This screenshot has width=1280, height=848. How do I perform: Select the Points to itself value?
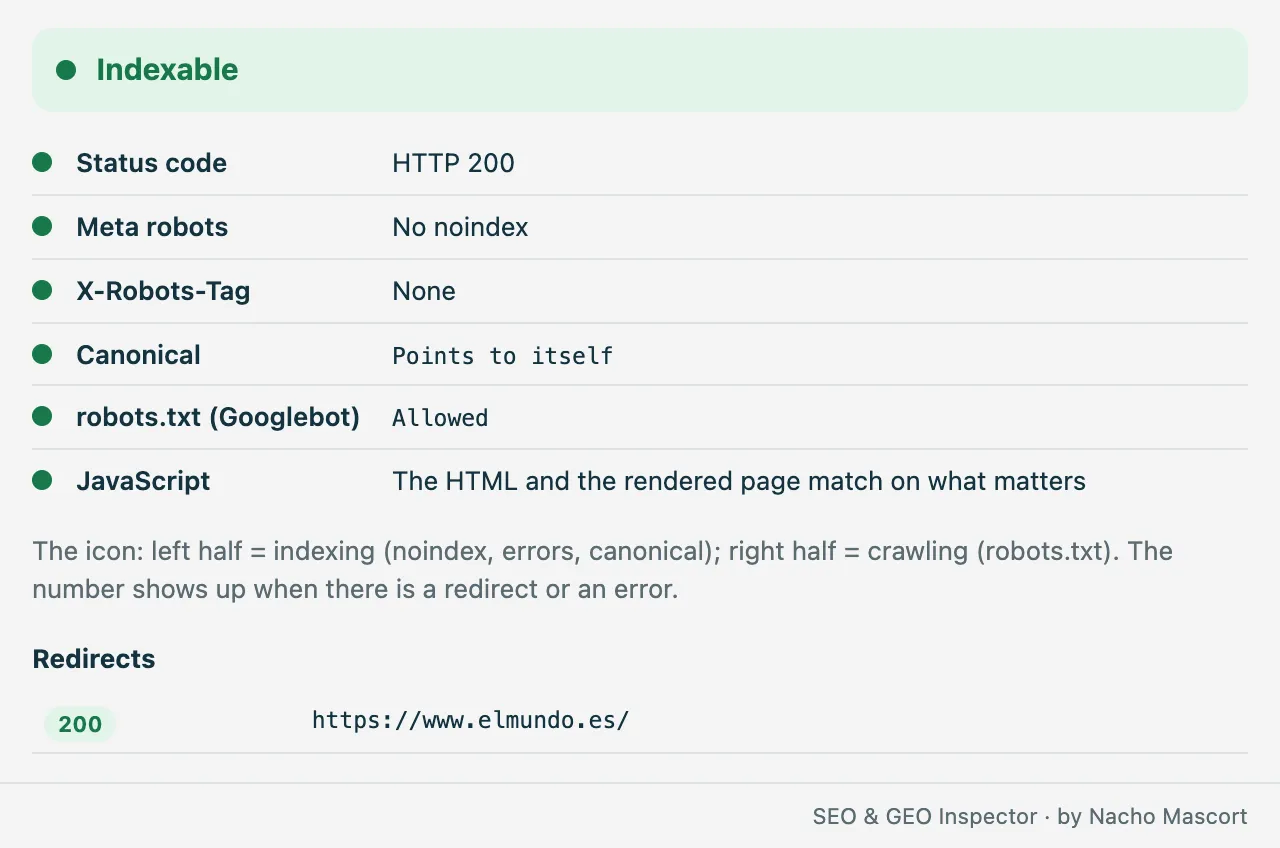coord(502,356)
